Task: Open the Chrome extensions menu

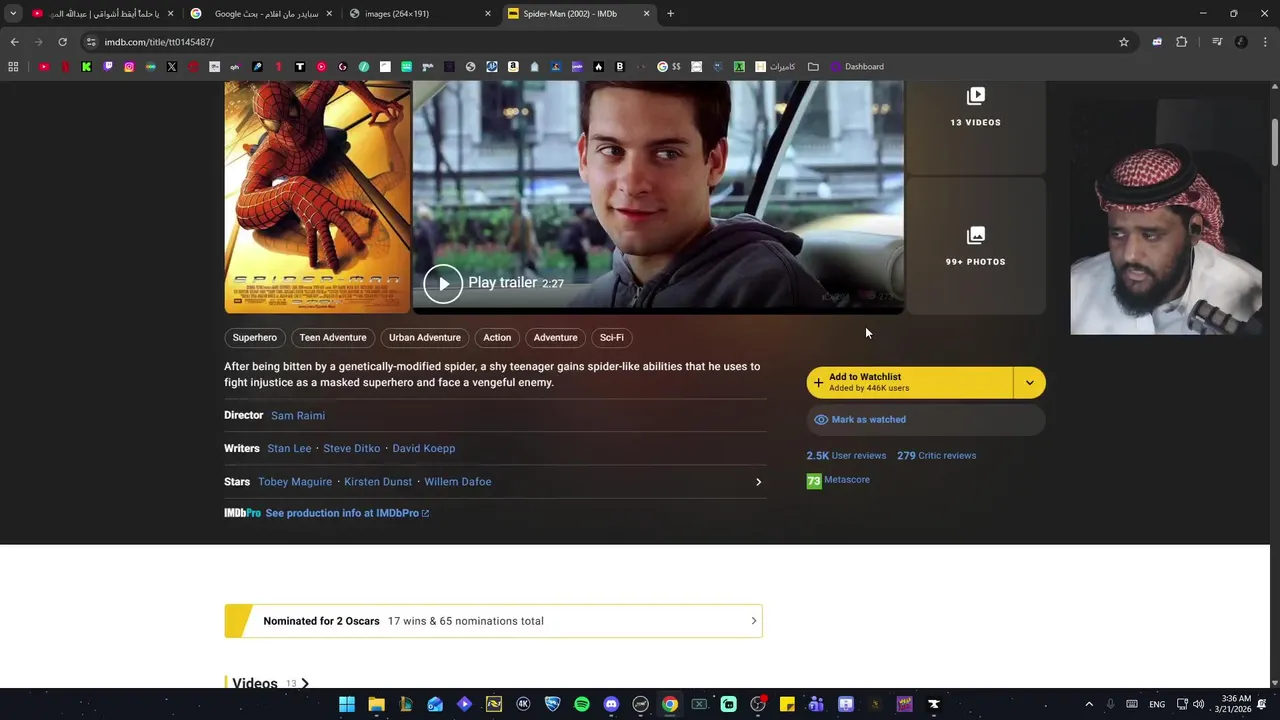Action: [1182, 42]
